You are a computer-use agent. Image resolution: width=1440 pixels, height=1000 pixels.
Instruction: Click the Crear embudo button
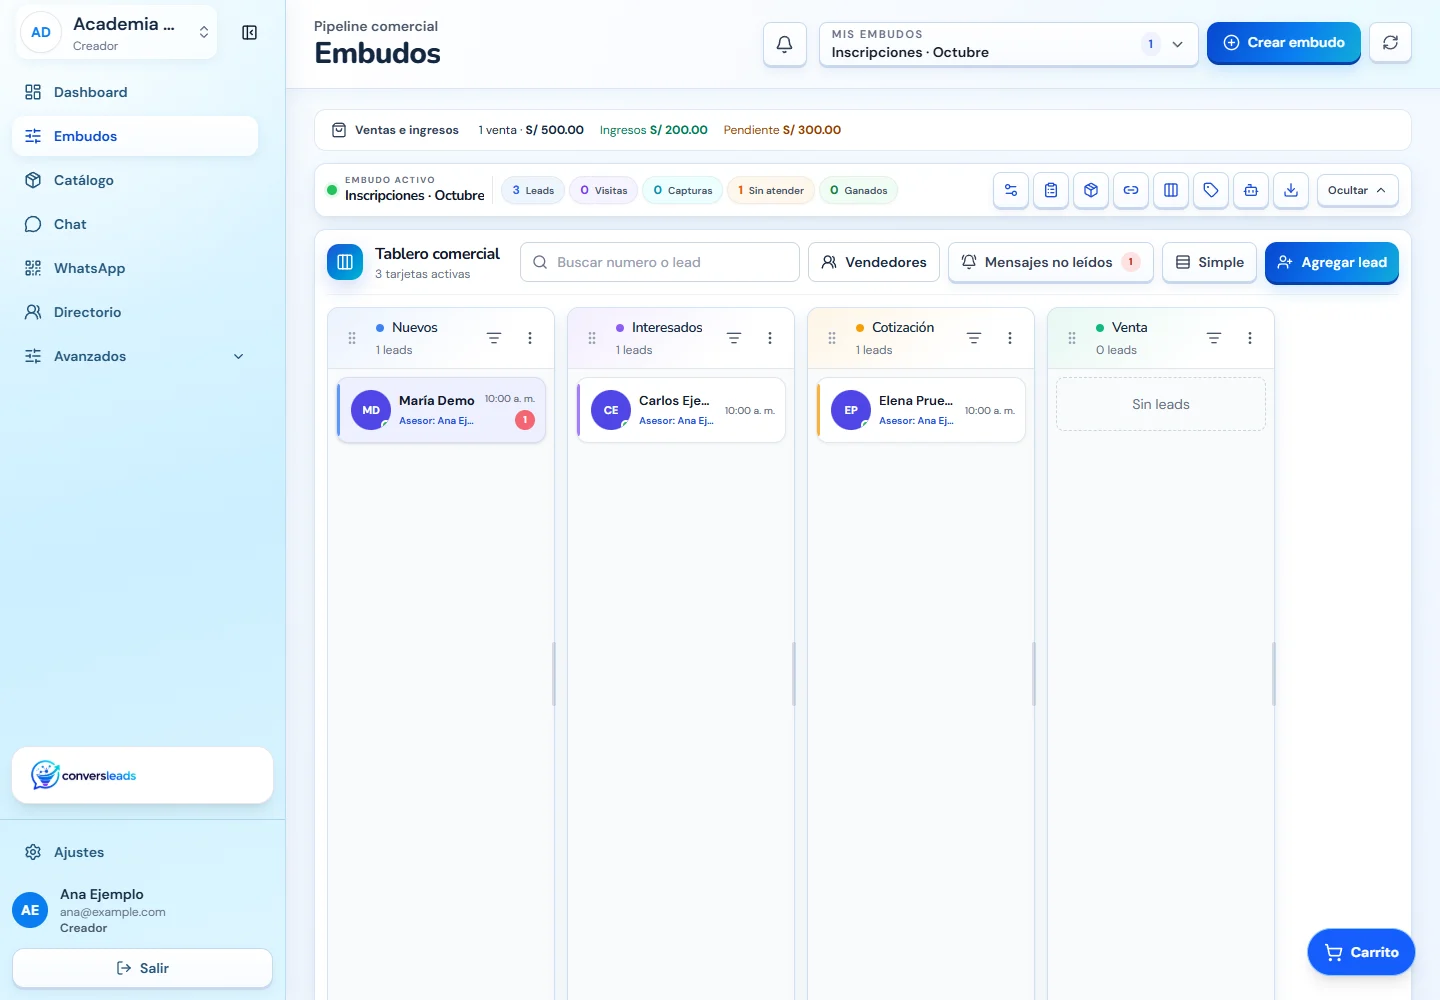[1283, 43]
